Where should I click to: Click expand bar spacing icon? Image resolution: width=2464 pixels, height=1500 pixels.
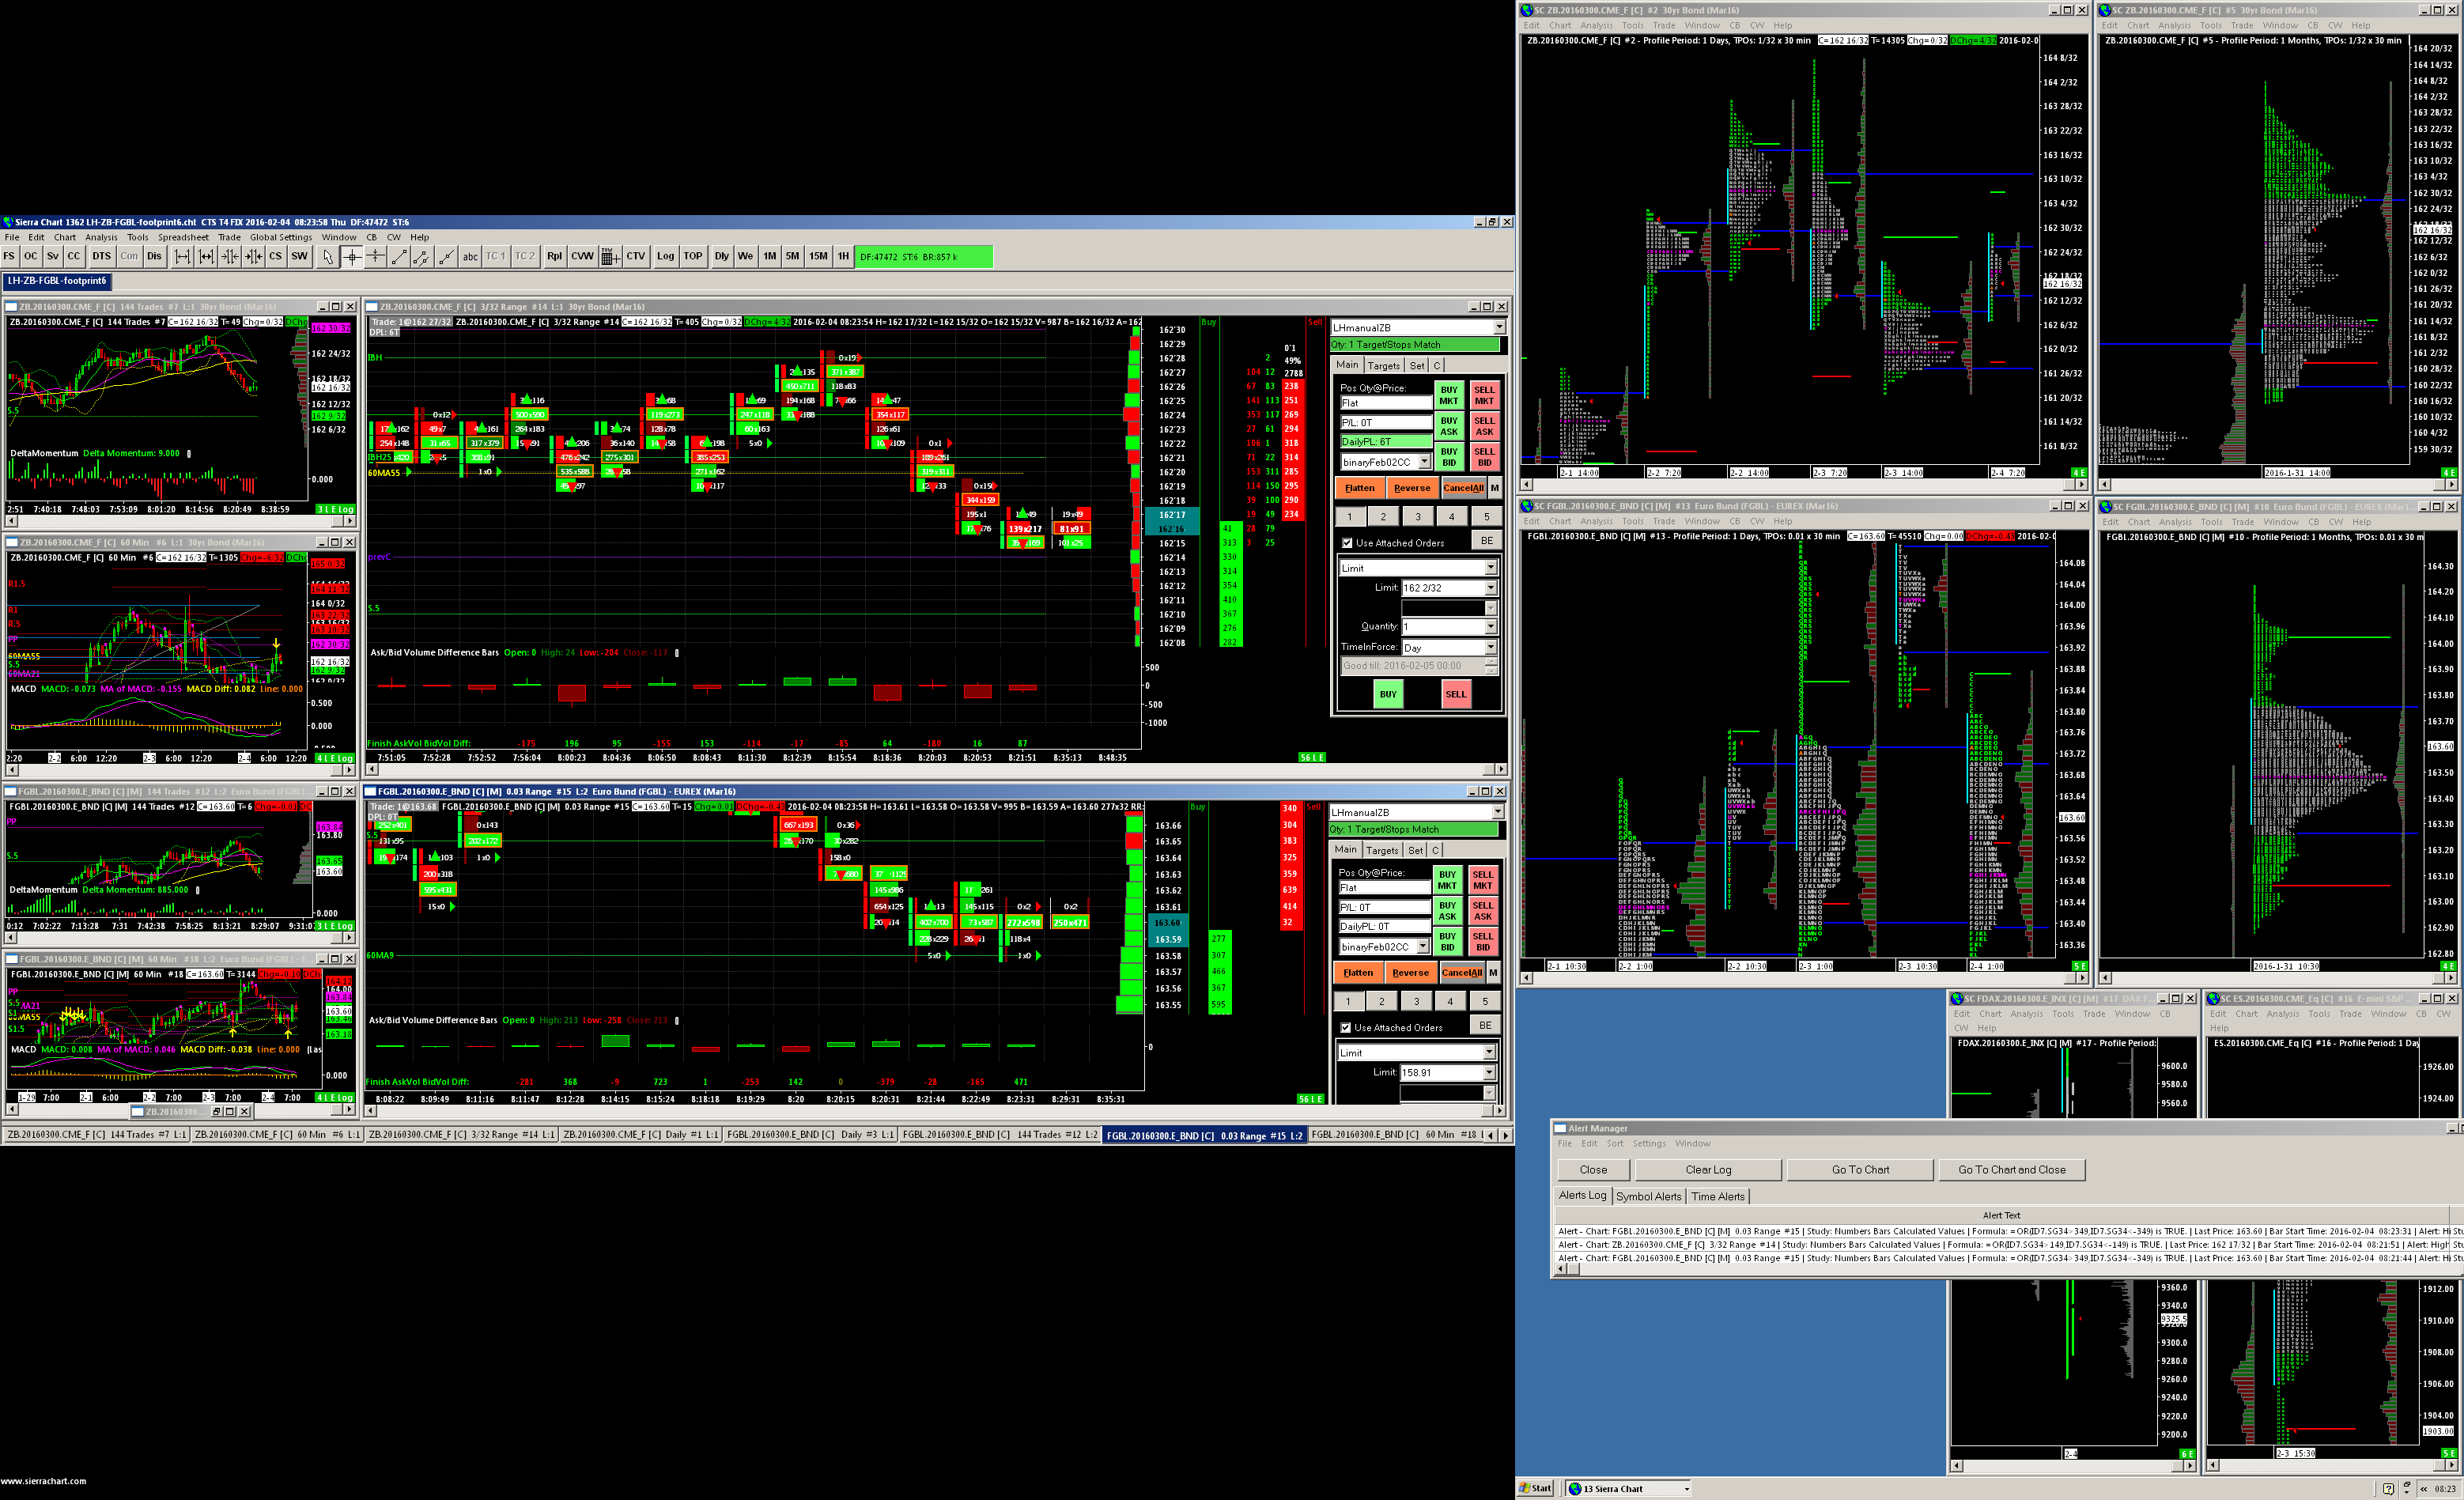pyautogui.click(x=182, y=257)
